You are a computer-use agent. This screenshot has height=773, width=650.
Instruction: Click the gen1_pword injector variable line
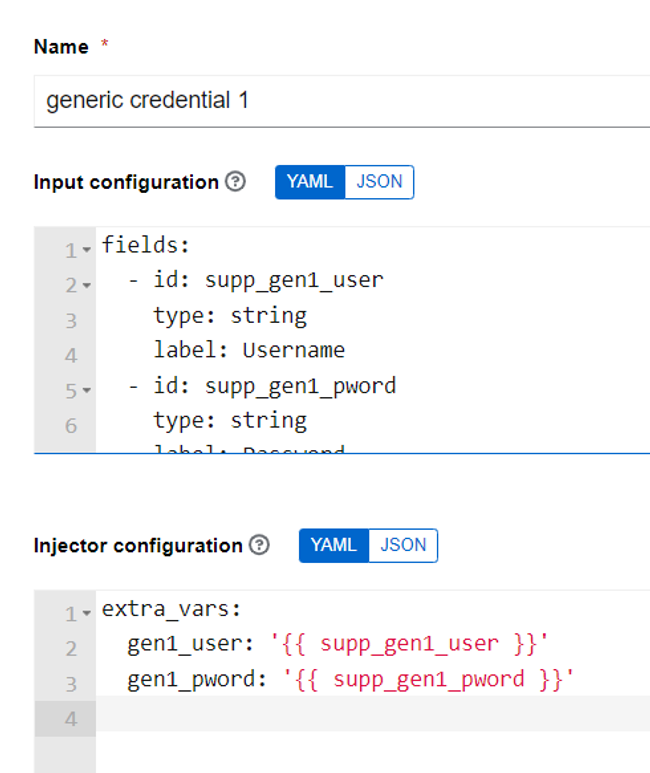click(373, 679)
